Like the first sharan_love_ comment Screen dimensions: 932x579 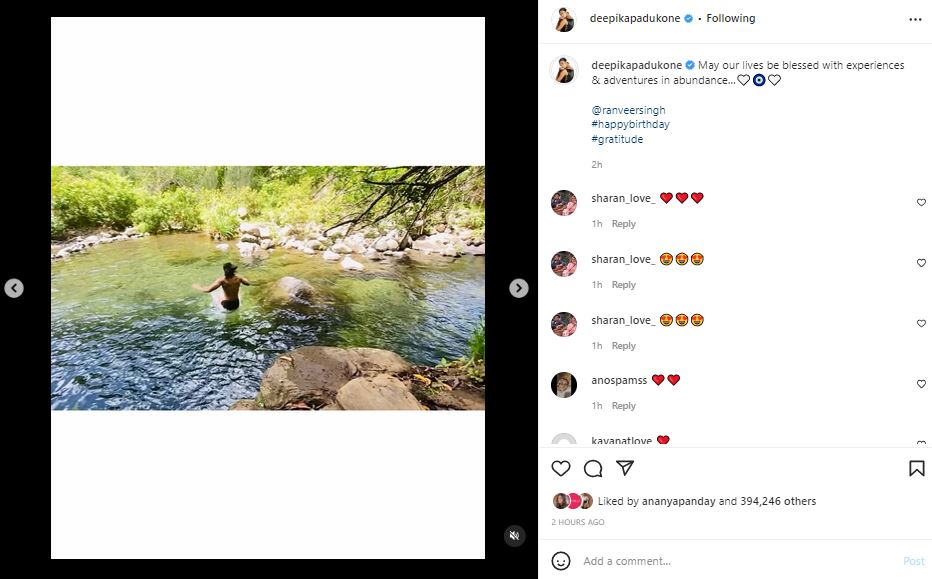(x=921, y=203)
